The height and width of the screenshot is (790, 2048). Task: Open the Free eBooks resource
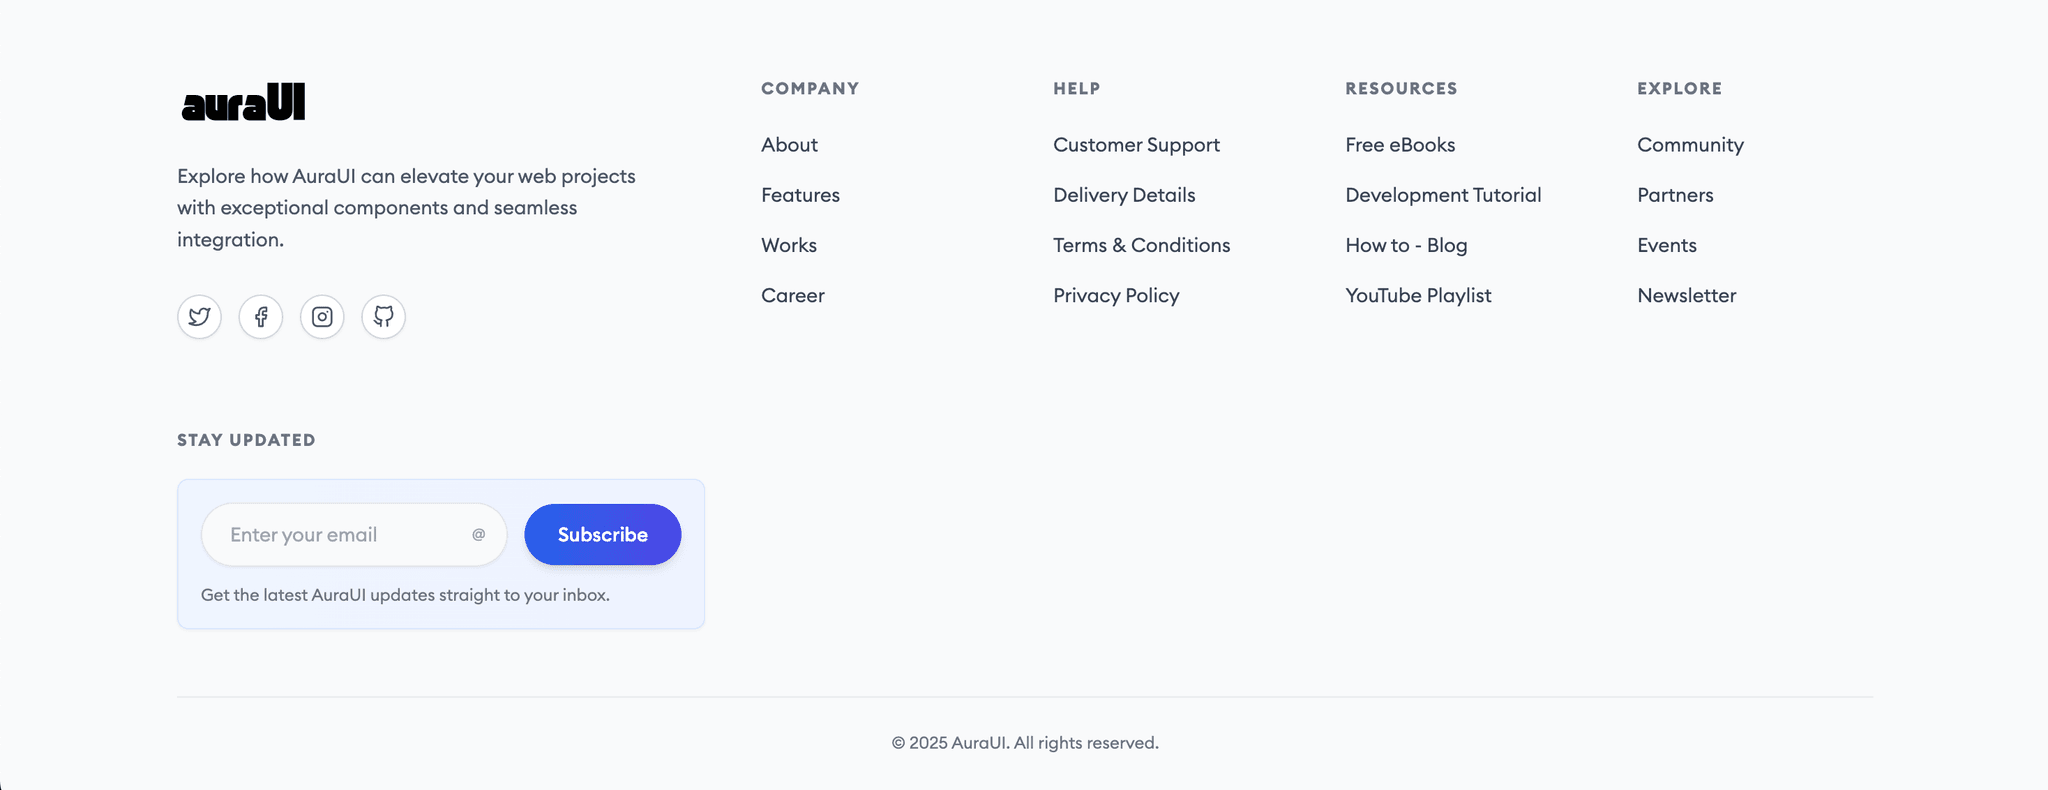tap(1400, 145)
